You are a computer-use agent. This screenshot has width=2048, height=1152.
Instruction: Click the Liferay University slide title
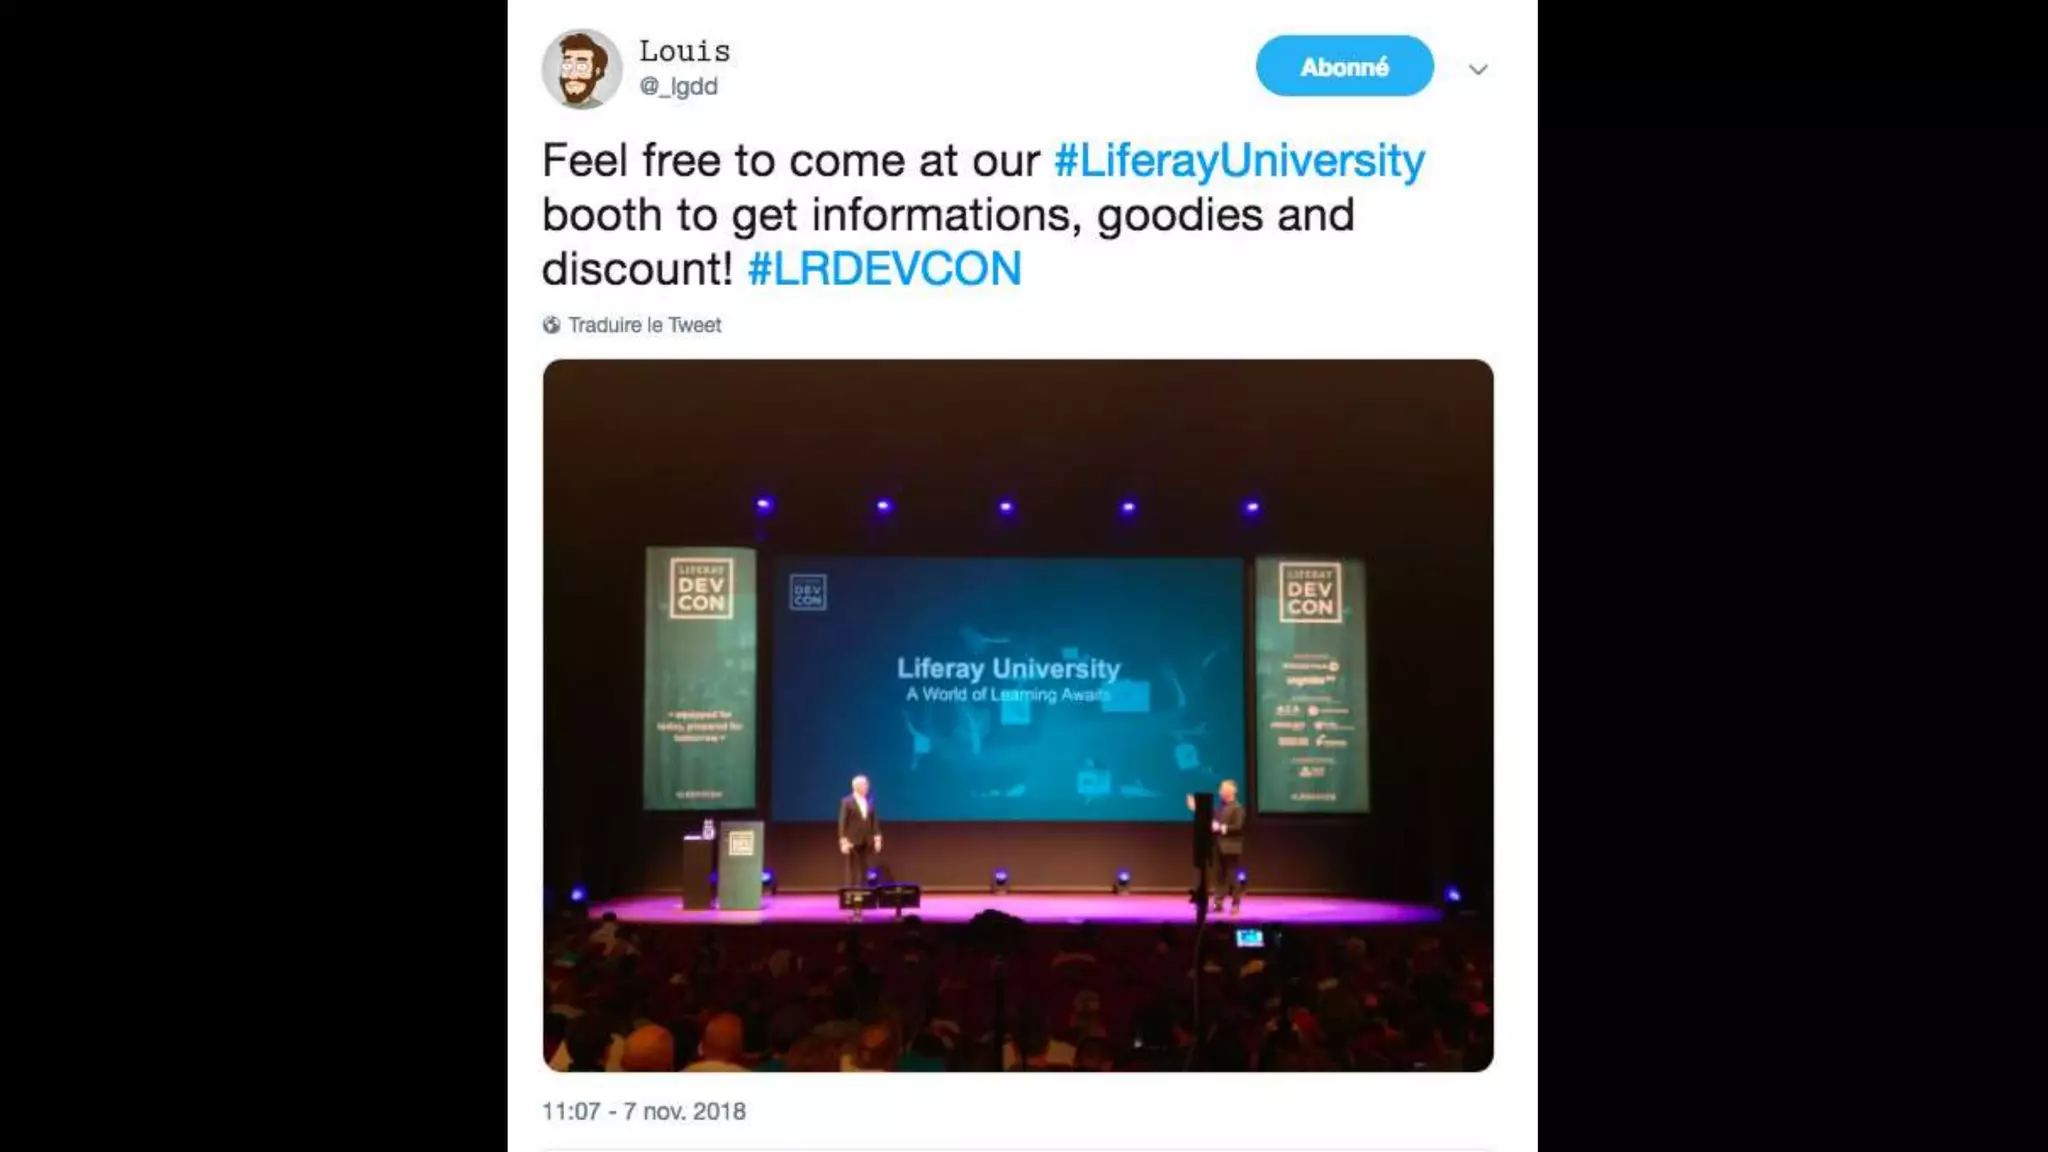point(1008,668)
